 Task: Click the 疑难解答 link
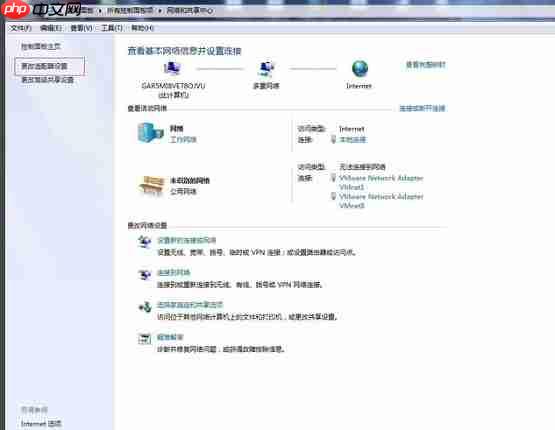click(170, 337)
